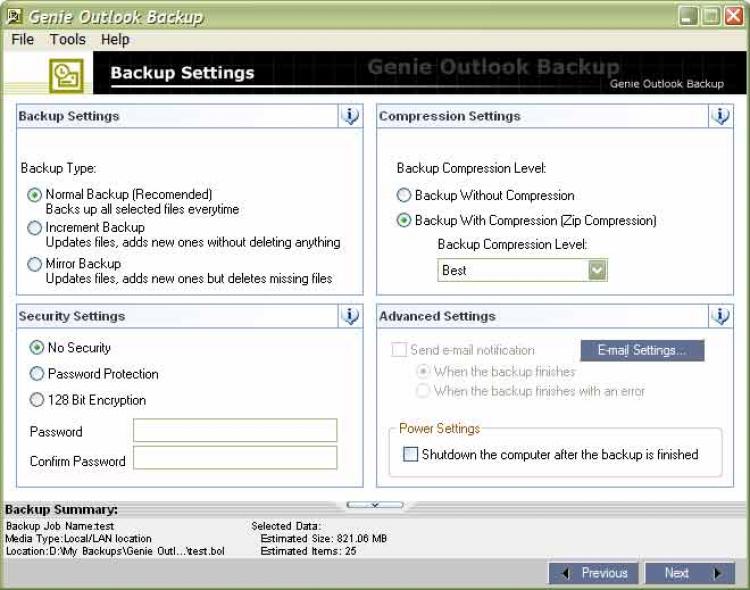Open the File menu
Screen dimensions: 750x590
pos(22,40)
